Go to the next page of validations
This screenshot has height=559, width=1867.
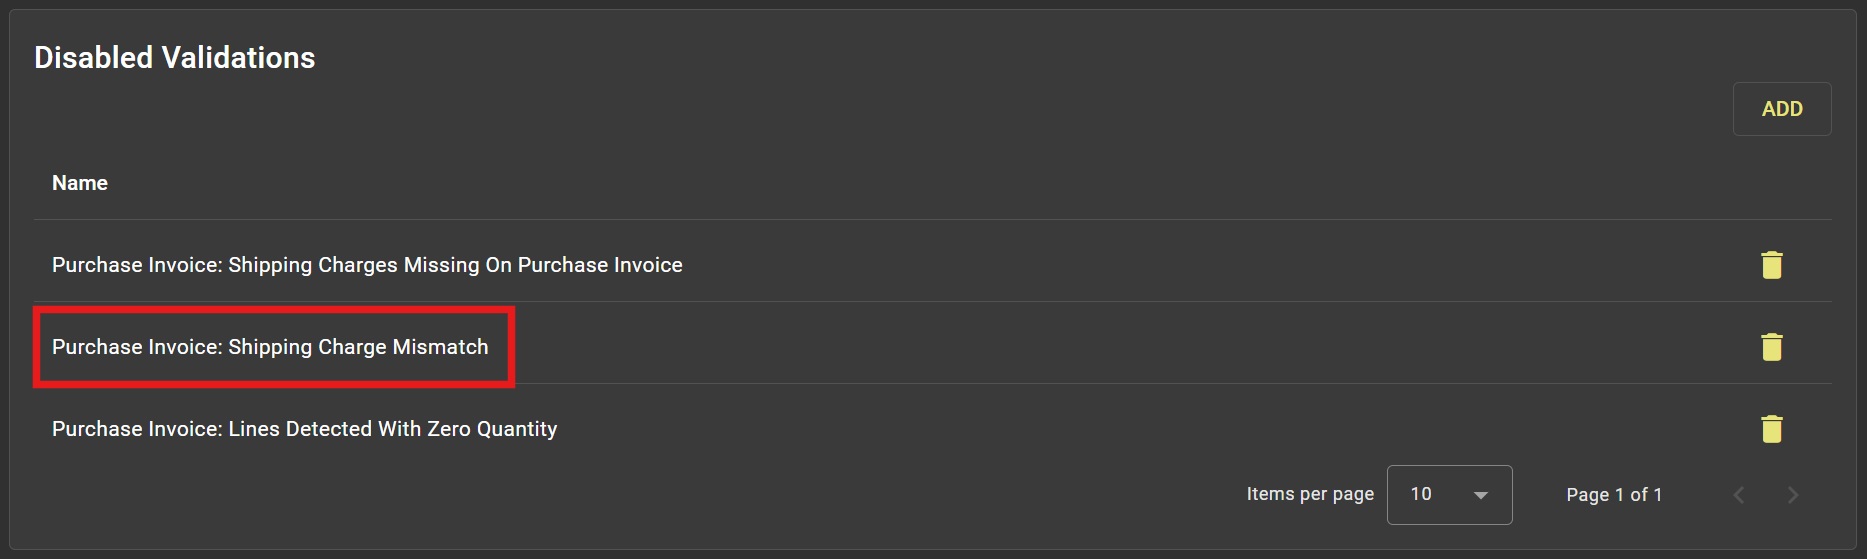tap(1792, 495)
